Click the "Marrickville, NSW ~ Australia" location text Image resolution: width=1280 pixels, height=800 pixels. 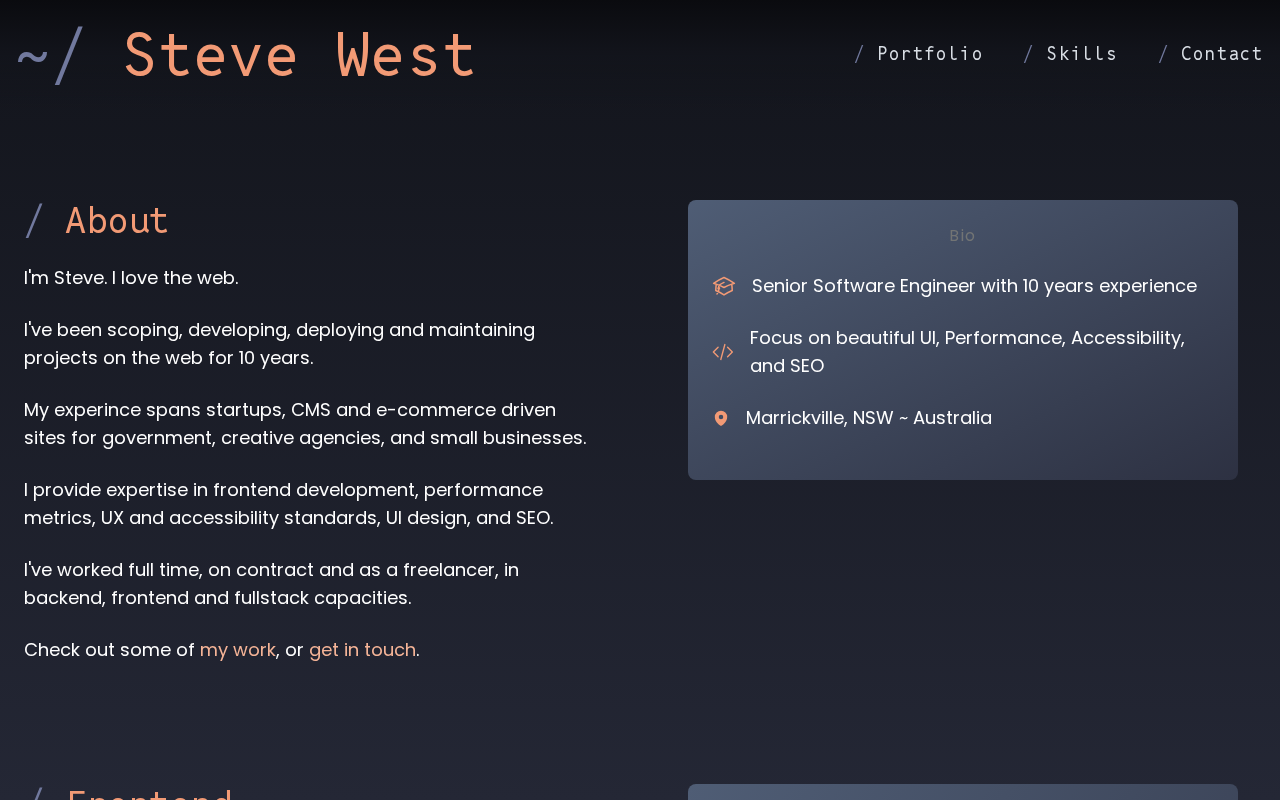(x=869, y=418)
